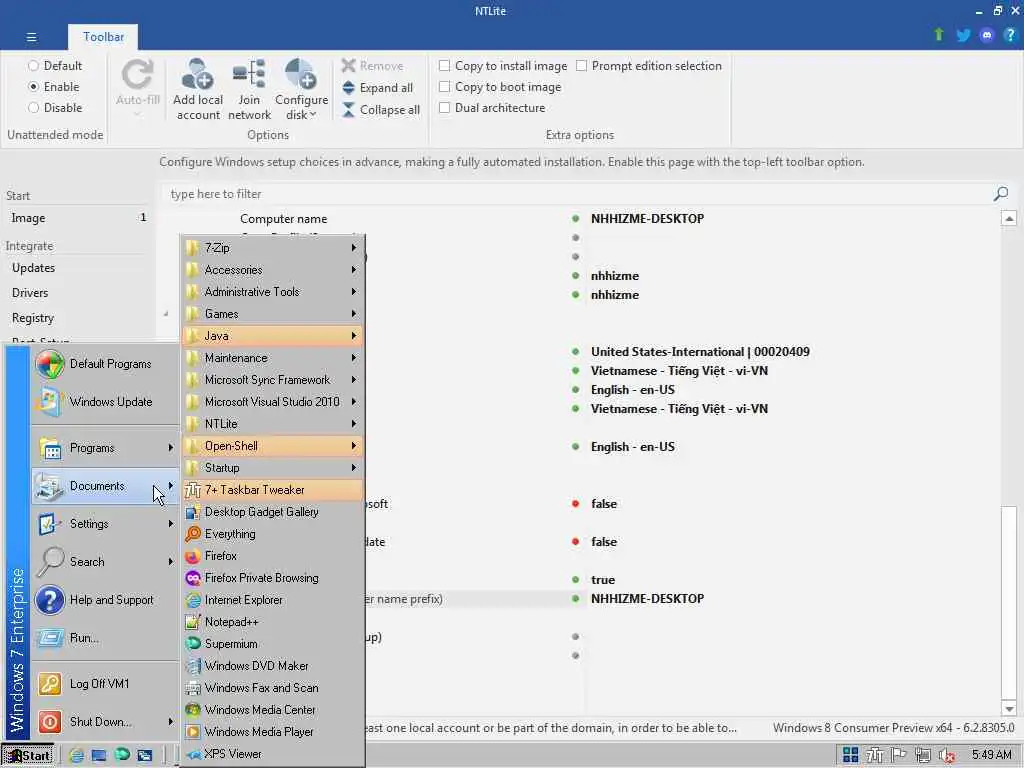The width and height of the screenshot is (1024, 768).
Task: Open the Documents Start menu item
Action: pyautogui.click(x=105, y=486)
